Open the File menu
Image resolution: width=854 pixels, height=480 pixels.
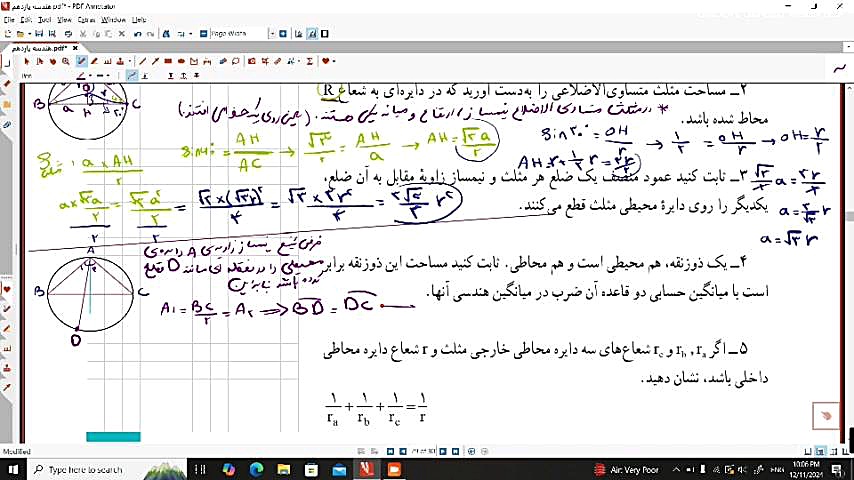(x=9, y=20)
